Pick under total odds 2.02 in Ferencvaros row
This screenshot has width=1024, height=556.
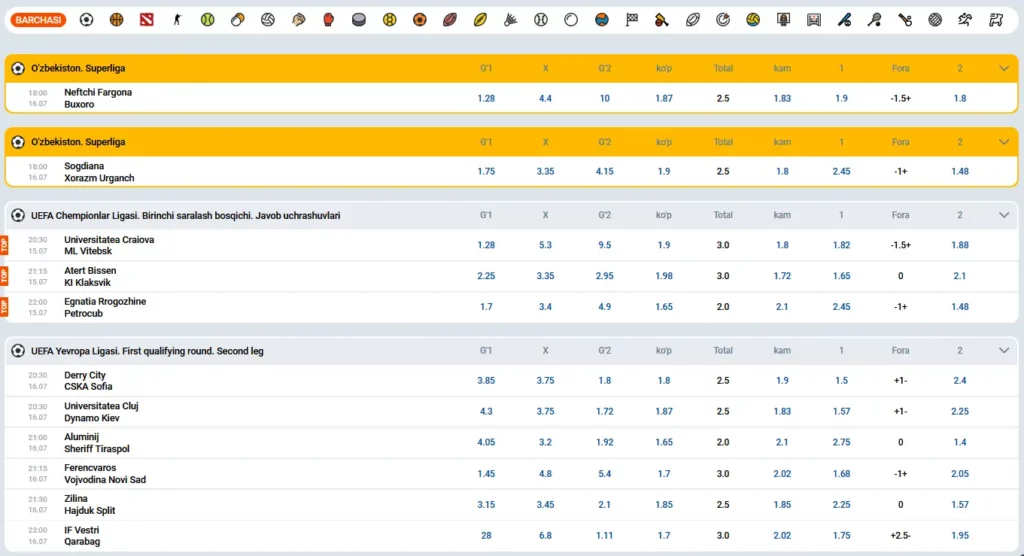[x=782, y=474]
